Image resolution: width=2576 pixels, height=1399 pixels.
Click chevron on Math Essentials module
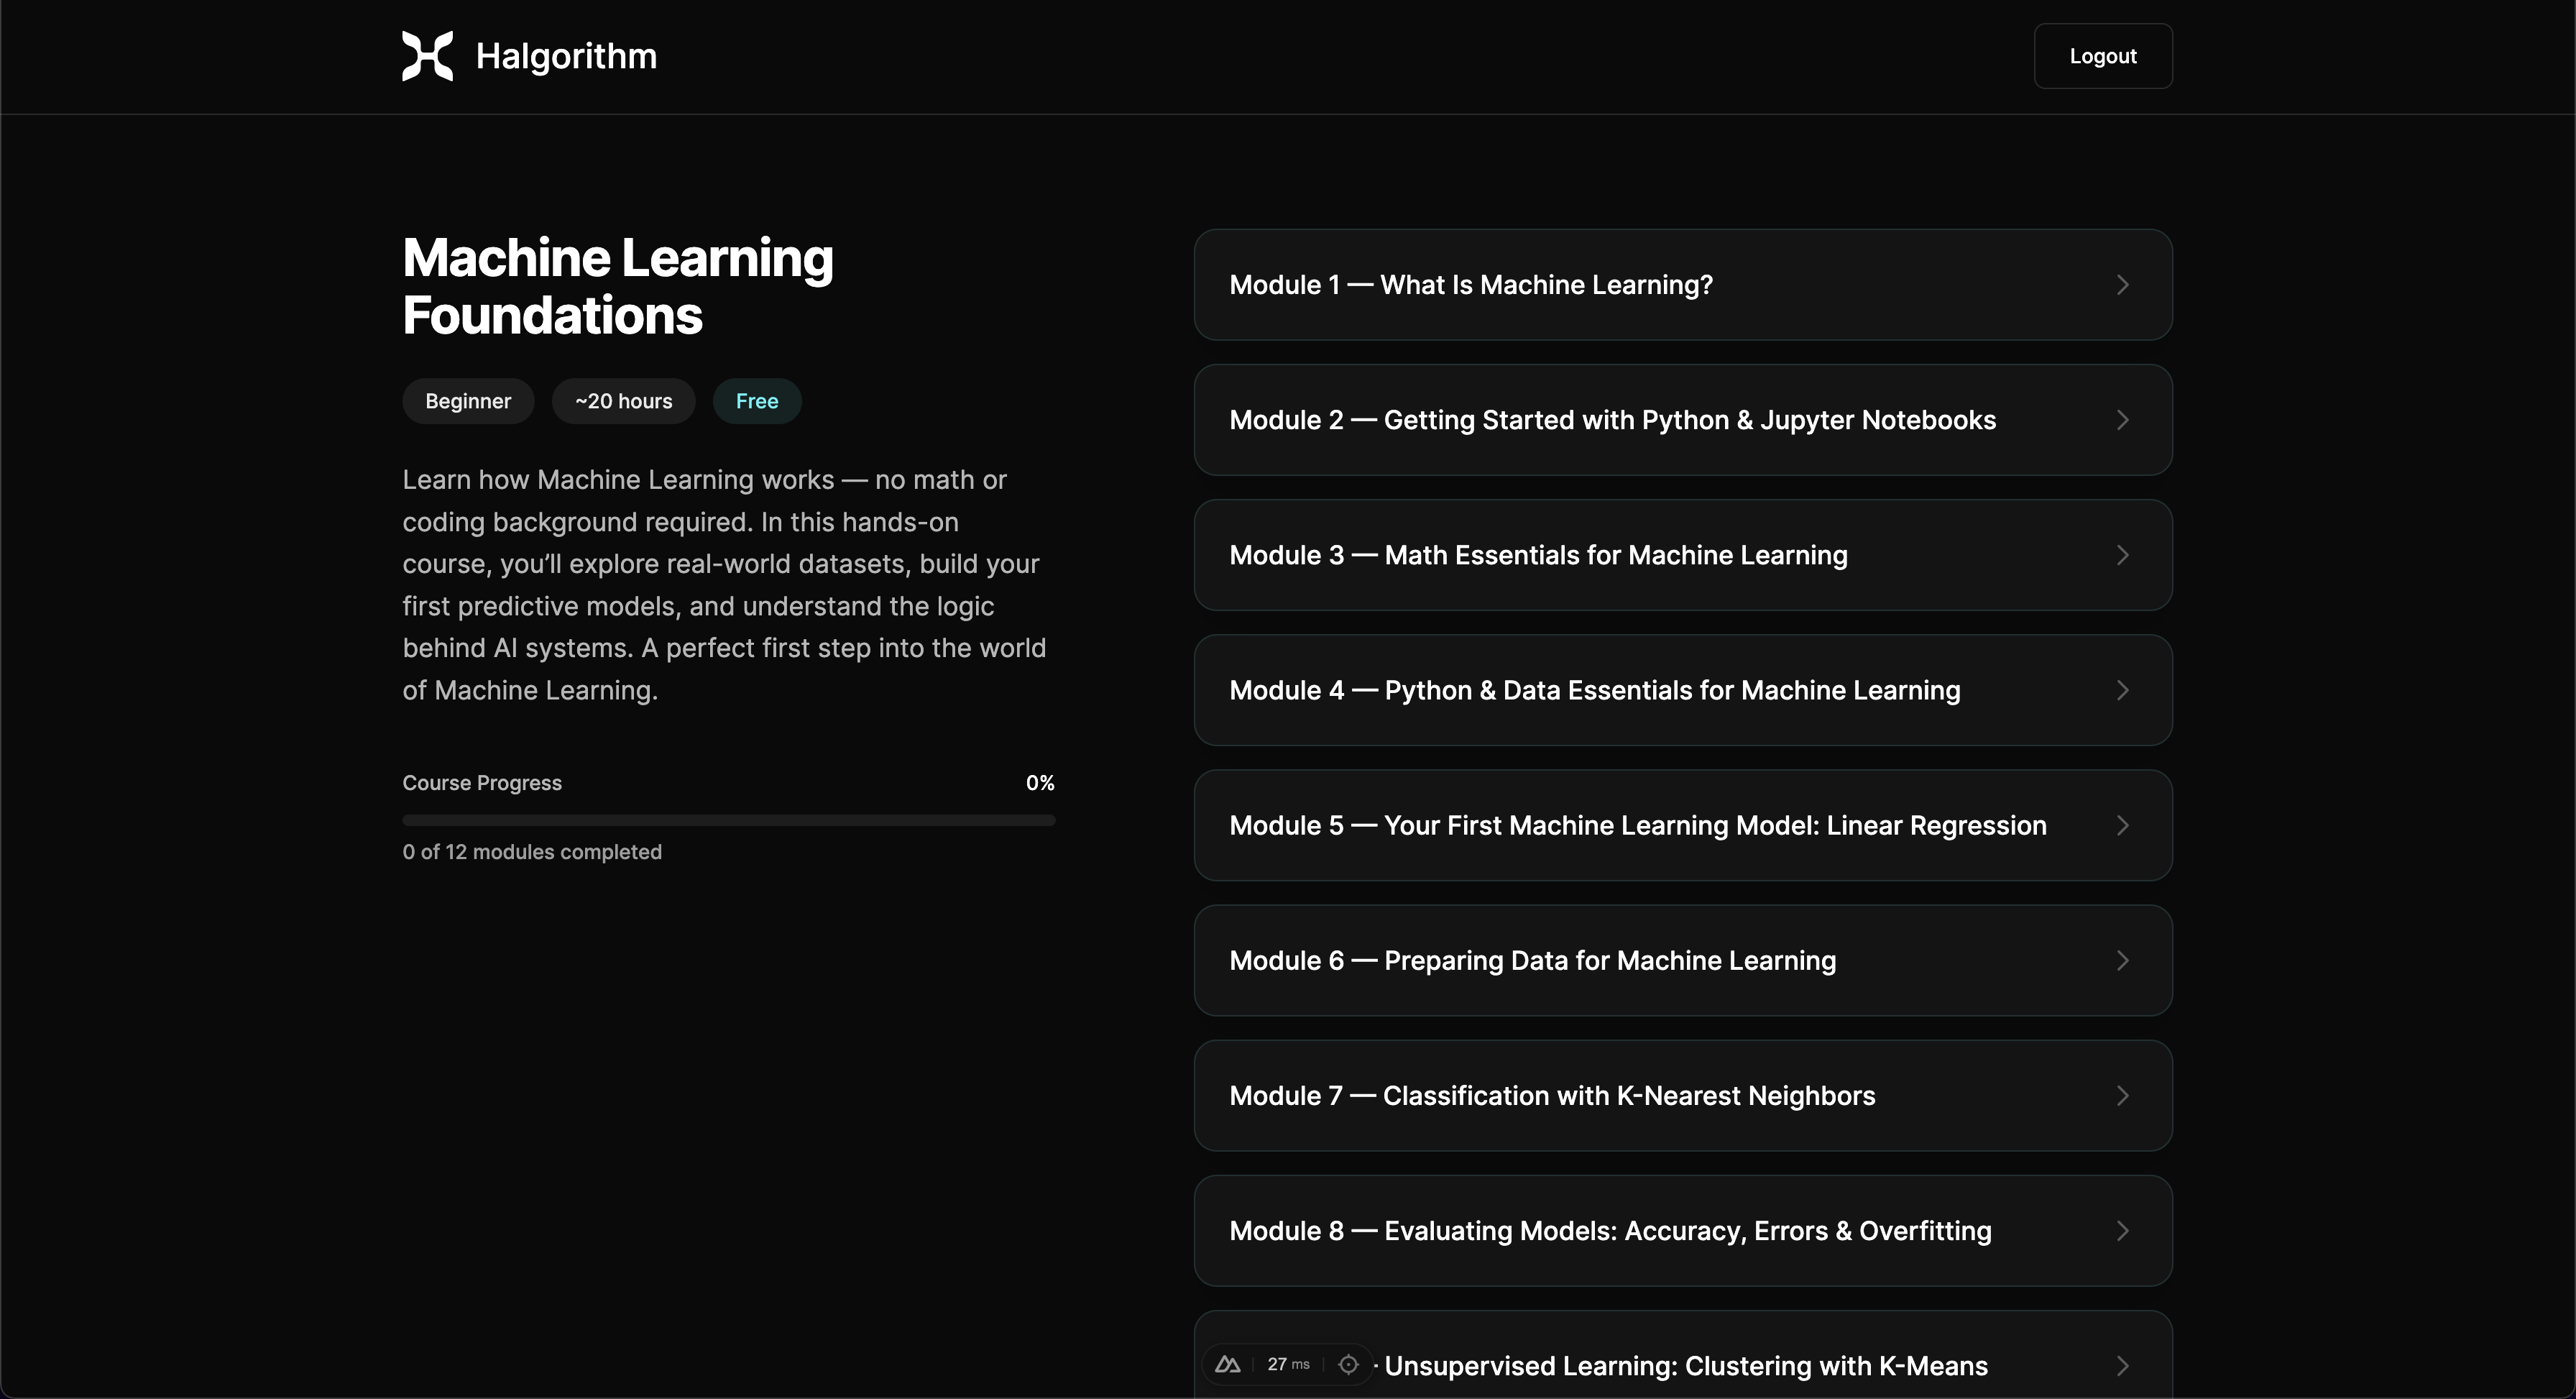click(x=2122, y=555)
